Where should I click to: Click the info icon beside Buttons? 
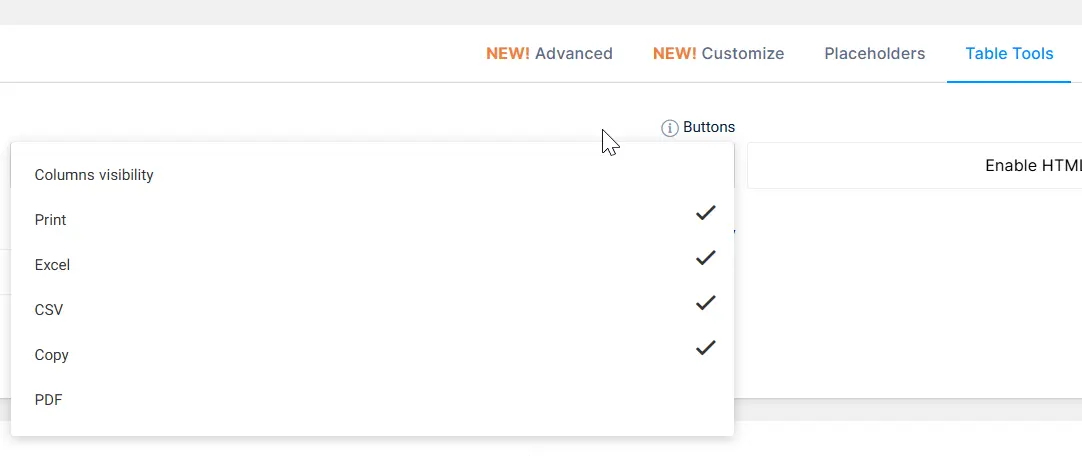click(x=669, y=128)
